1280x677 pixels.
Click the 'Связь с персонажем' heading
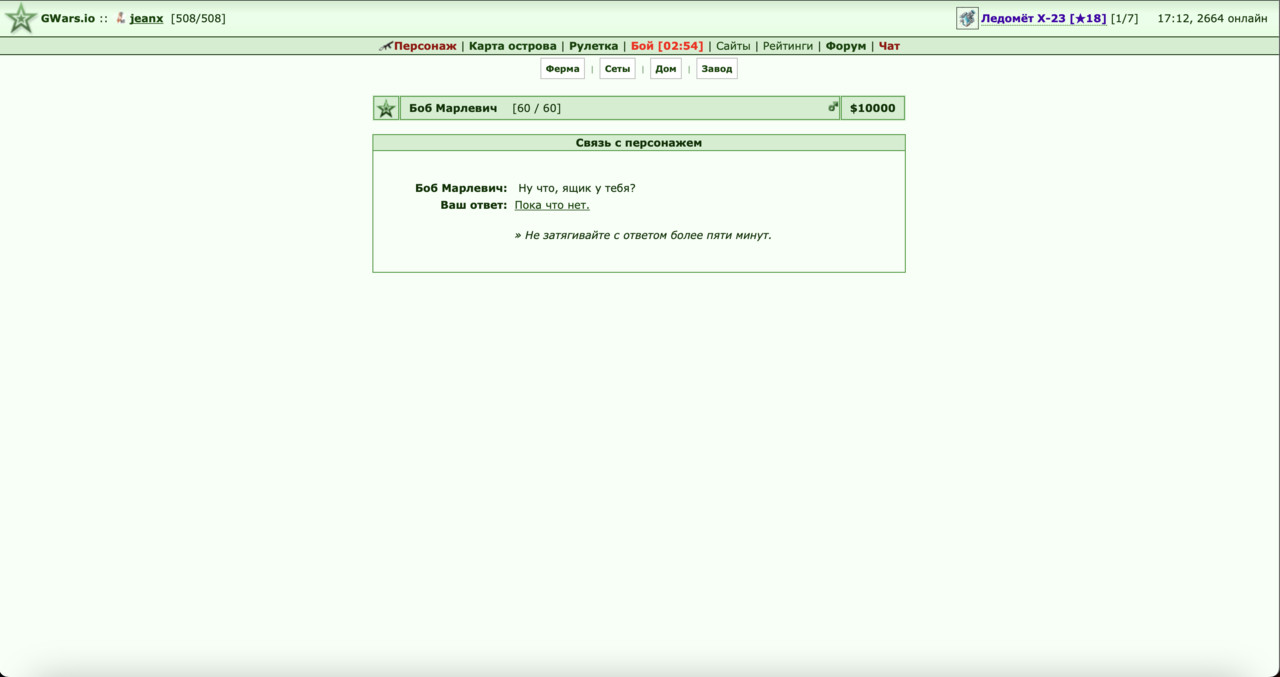[639, 143]
